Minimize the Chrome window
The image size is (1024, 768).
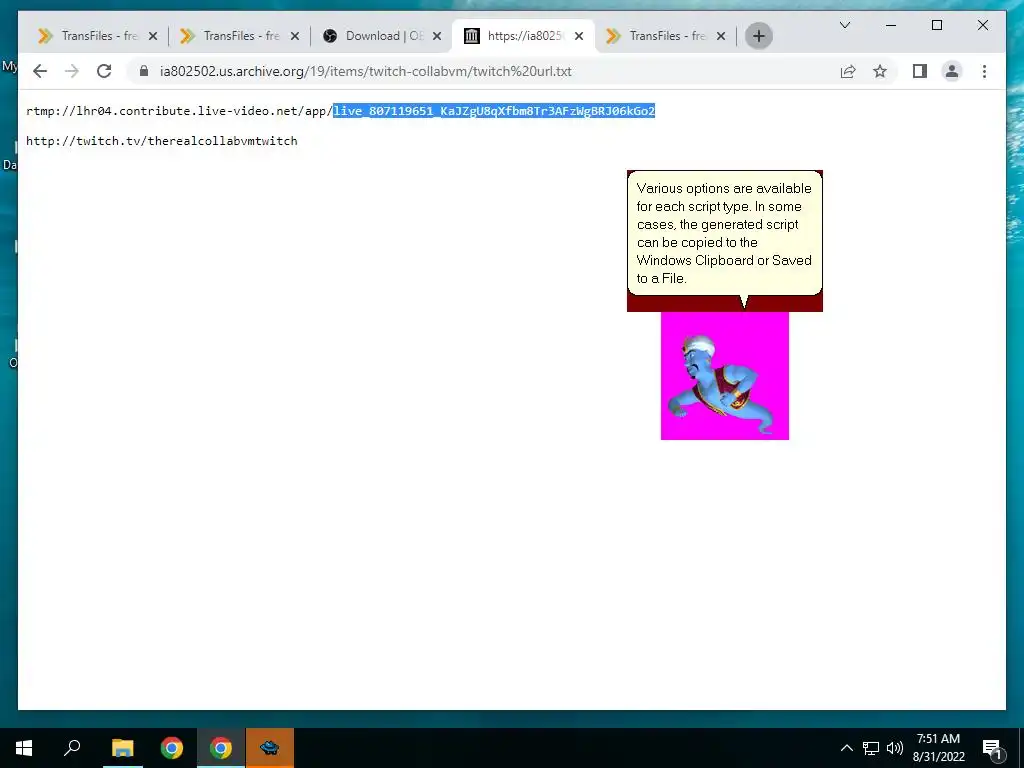coord(891,25)
